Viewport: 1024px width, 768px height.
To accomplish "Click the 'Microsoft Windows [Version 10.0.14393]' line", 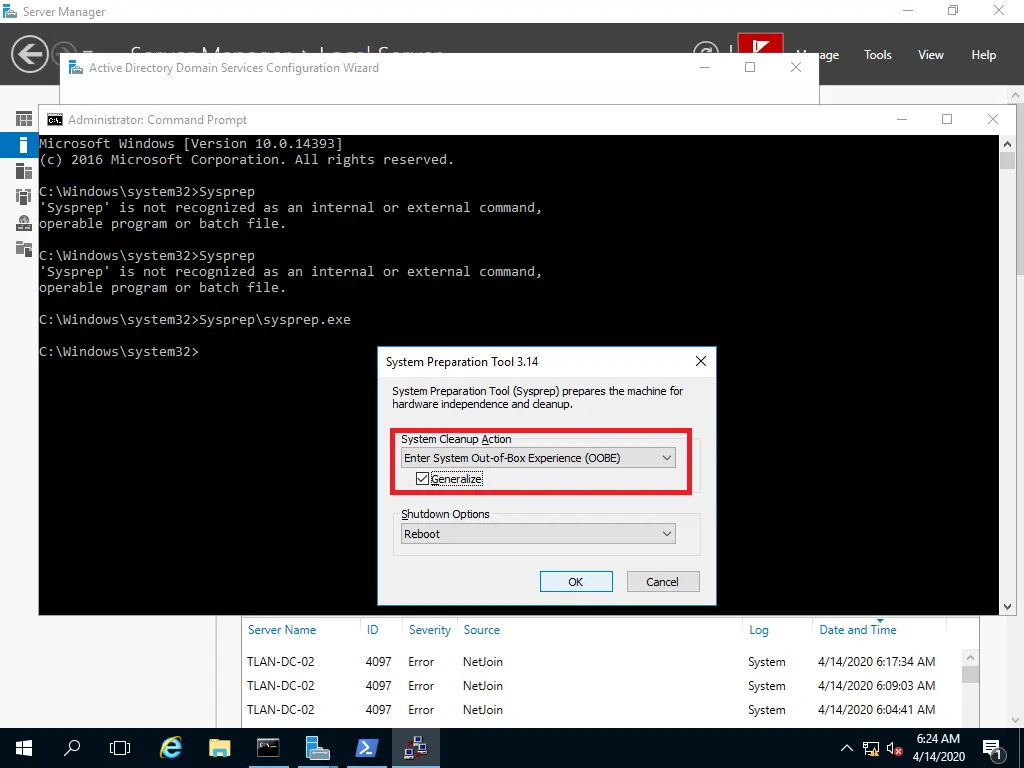I will [191, 143].
